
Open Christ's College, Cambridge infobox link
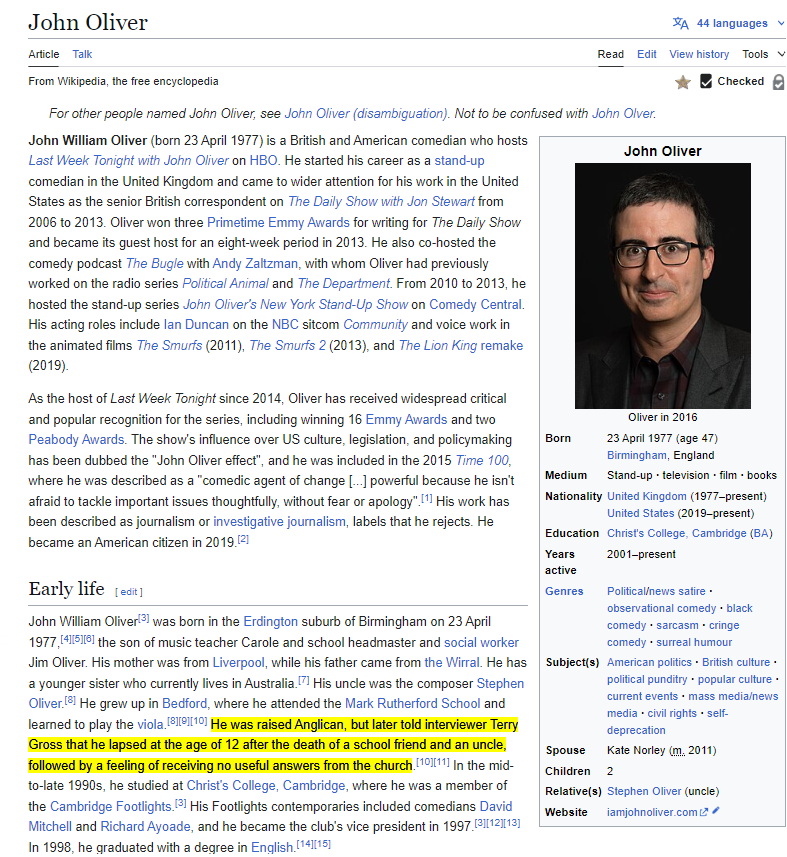(x=678, y=533)
